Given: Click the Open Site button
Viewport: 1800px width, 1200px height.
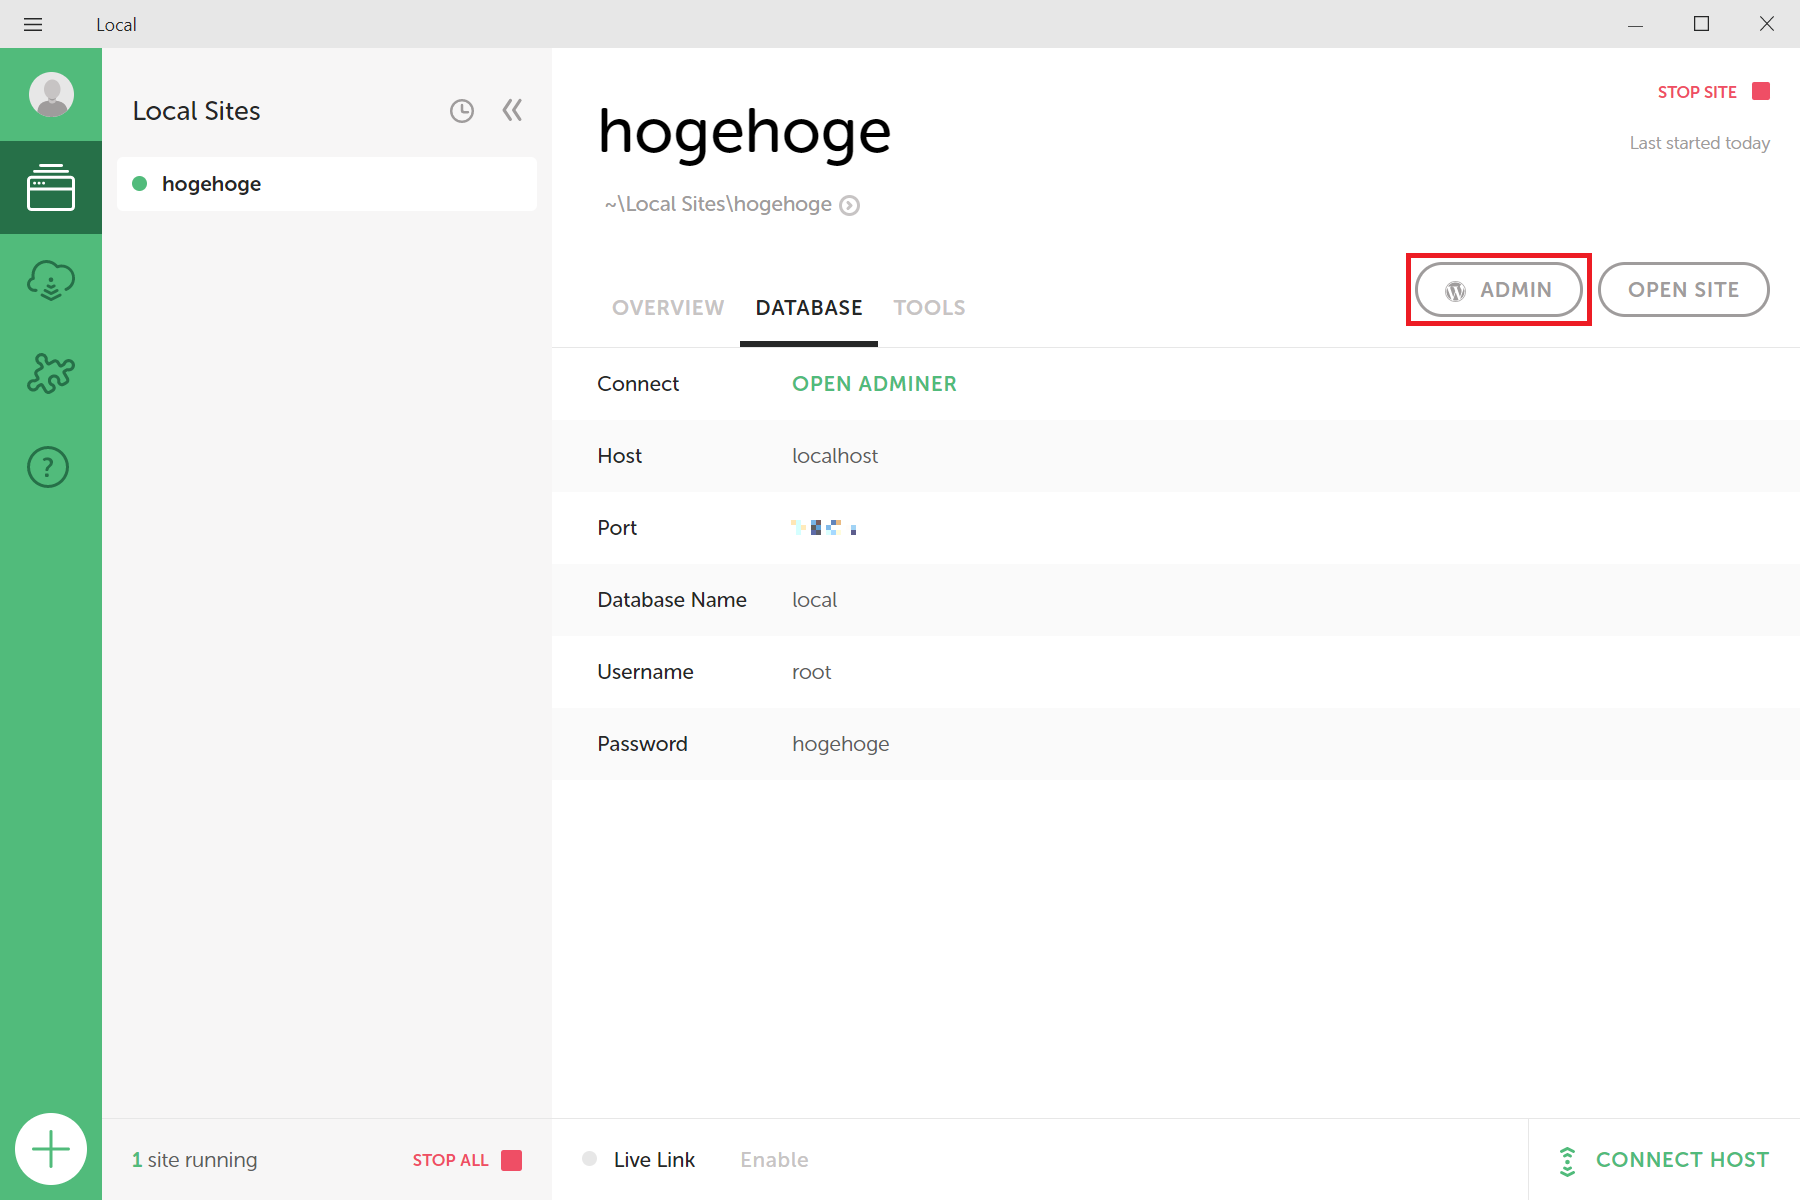Looking at the screenshot, I should (x=1684, y=290).
